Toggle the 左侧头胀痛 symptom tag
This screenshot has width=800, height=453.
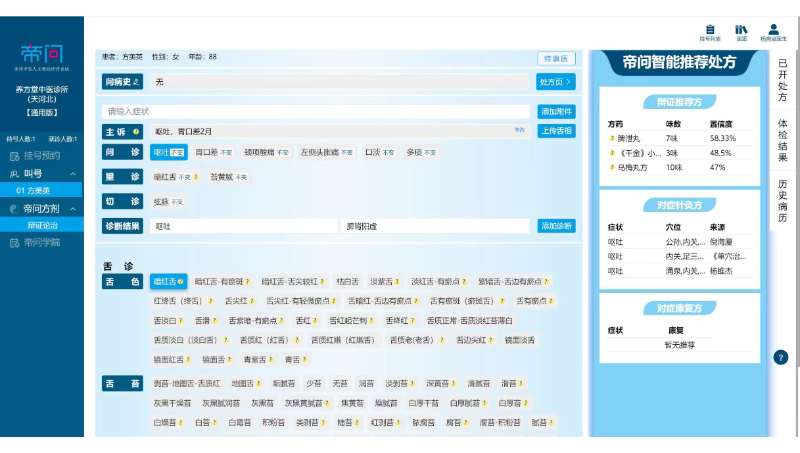tap(327, 152)
